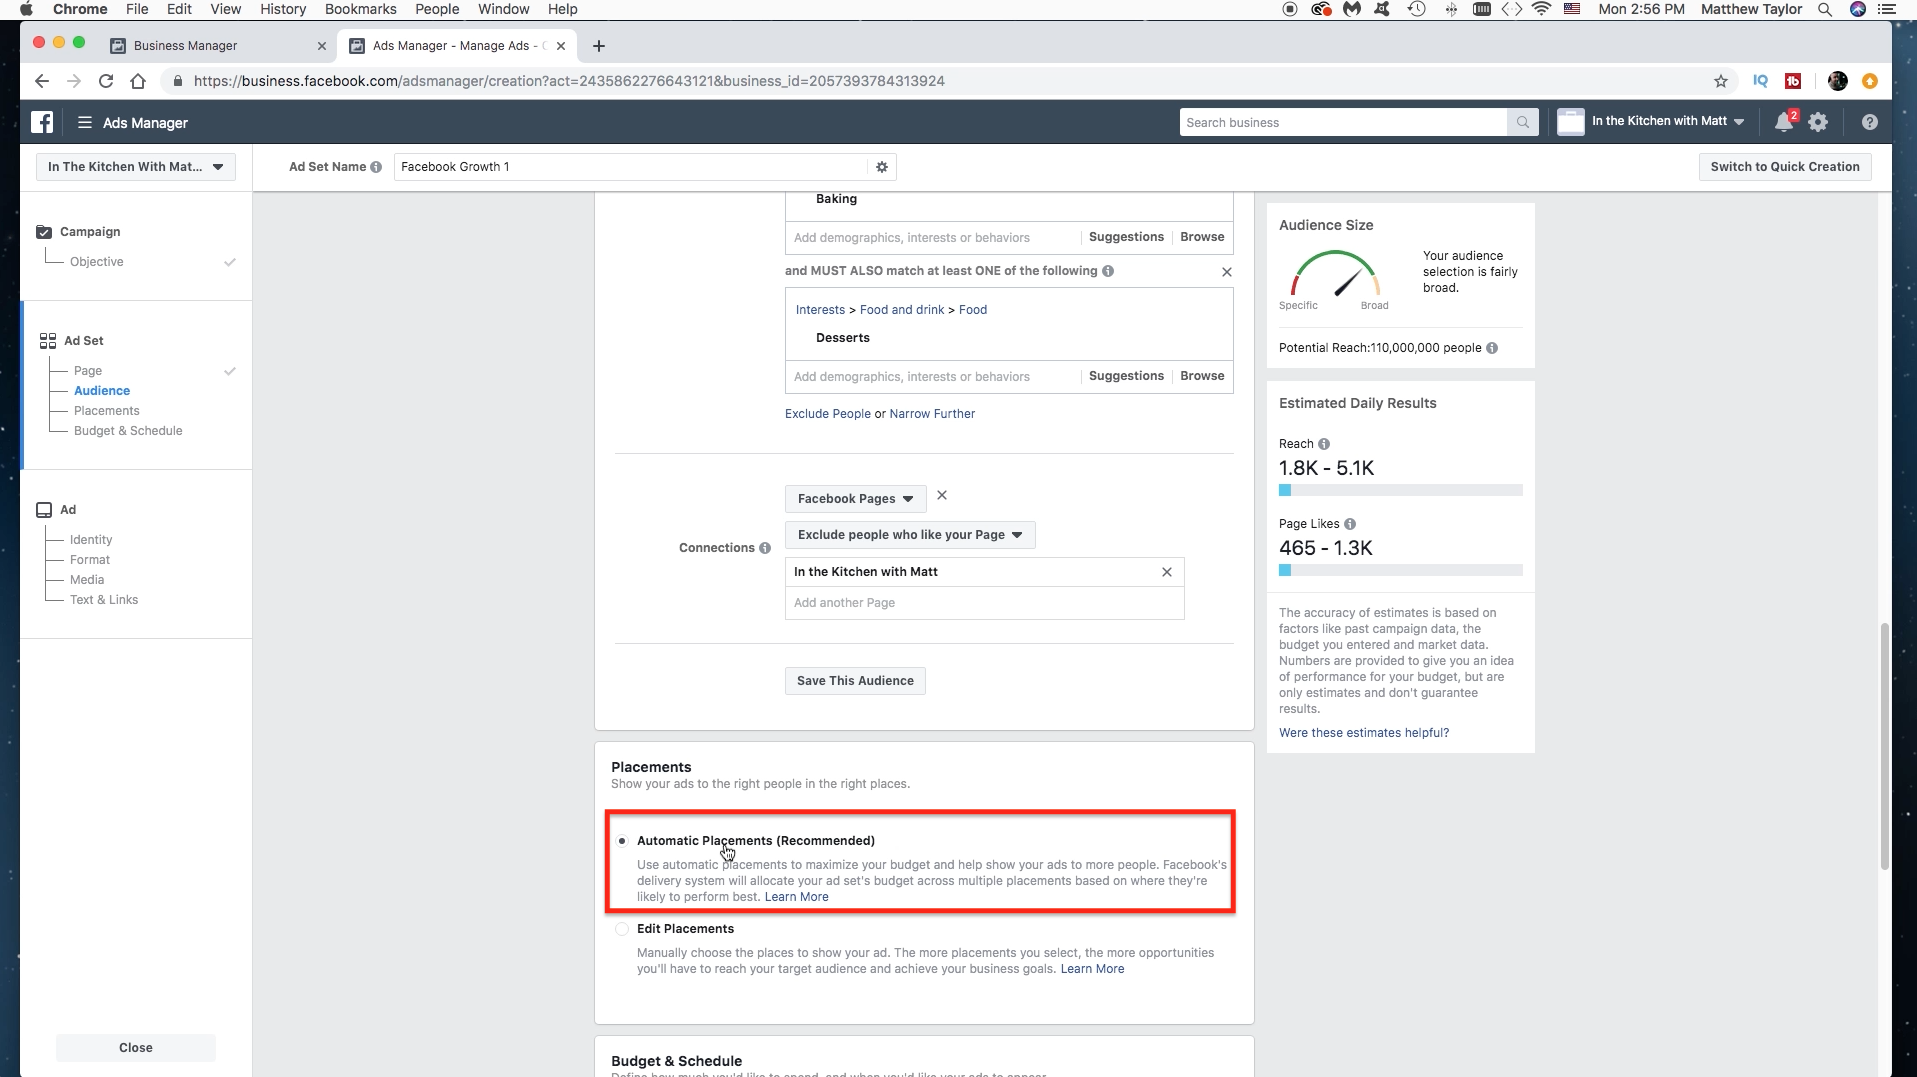1917x1077 pixels.
Task: Switch to Ads Manager - Manage Ads tab
Action: pos(458,46)
